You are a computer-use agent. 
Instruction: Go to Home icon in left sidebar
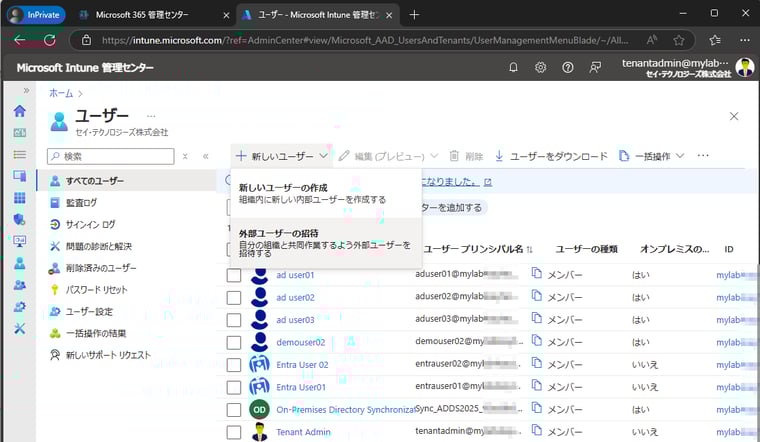tap(19, 111)
